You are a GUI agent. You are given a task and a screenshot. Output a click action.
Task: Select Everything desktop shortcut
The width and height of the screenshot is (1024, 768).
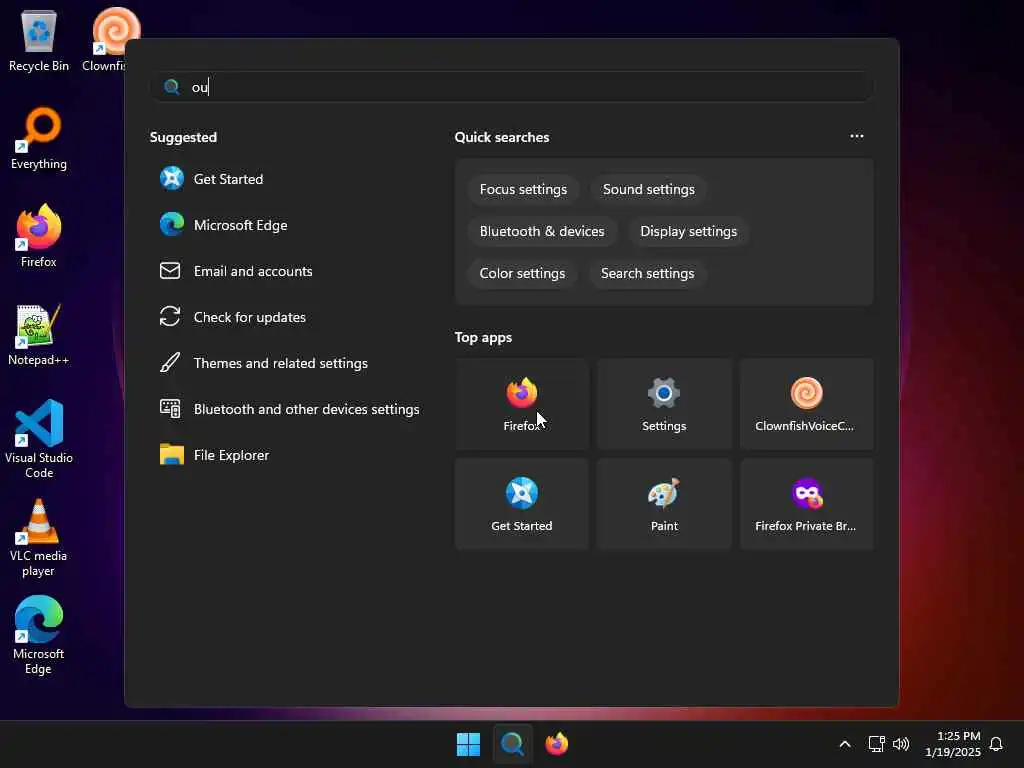[x=39, y=138]
